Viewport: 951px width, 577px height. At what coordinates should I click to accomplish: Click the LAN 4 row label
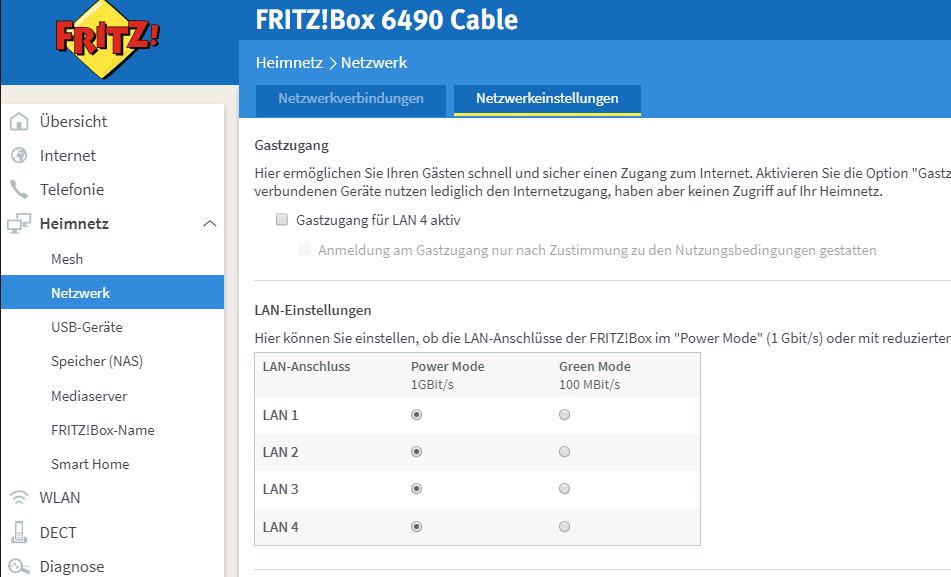click(280, 527)
